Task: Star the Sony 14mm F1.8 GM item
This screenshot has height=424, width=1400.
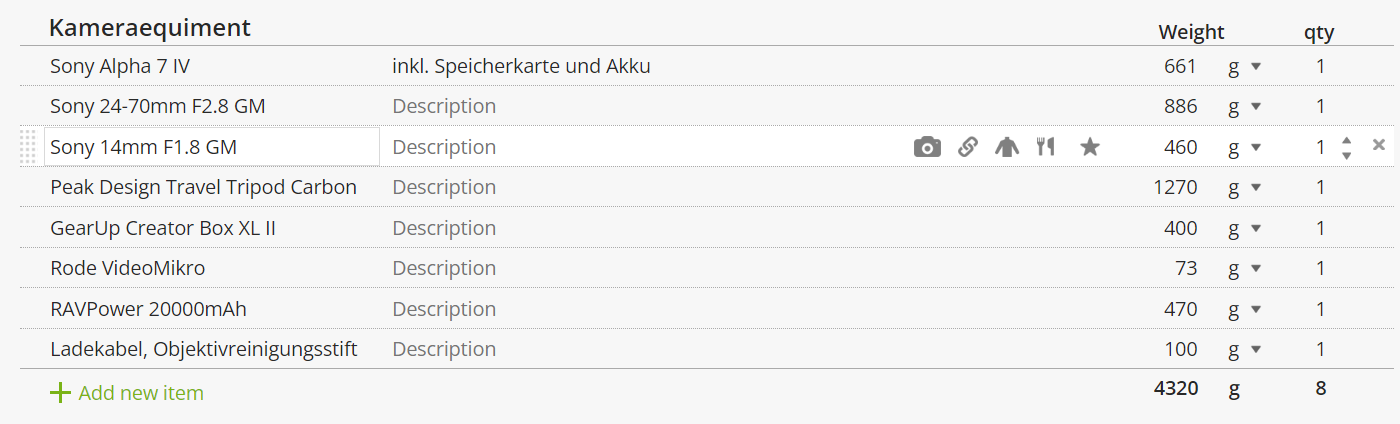Action: tap(1090, 147)
